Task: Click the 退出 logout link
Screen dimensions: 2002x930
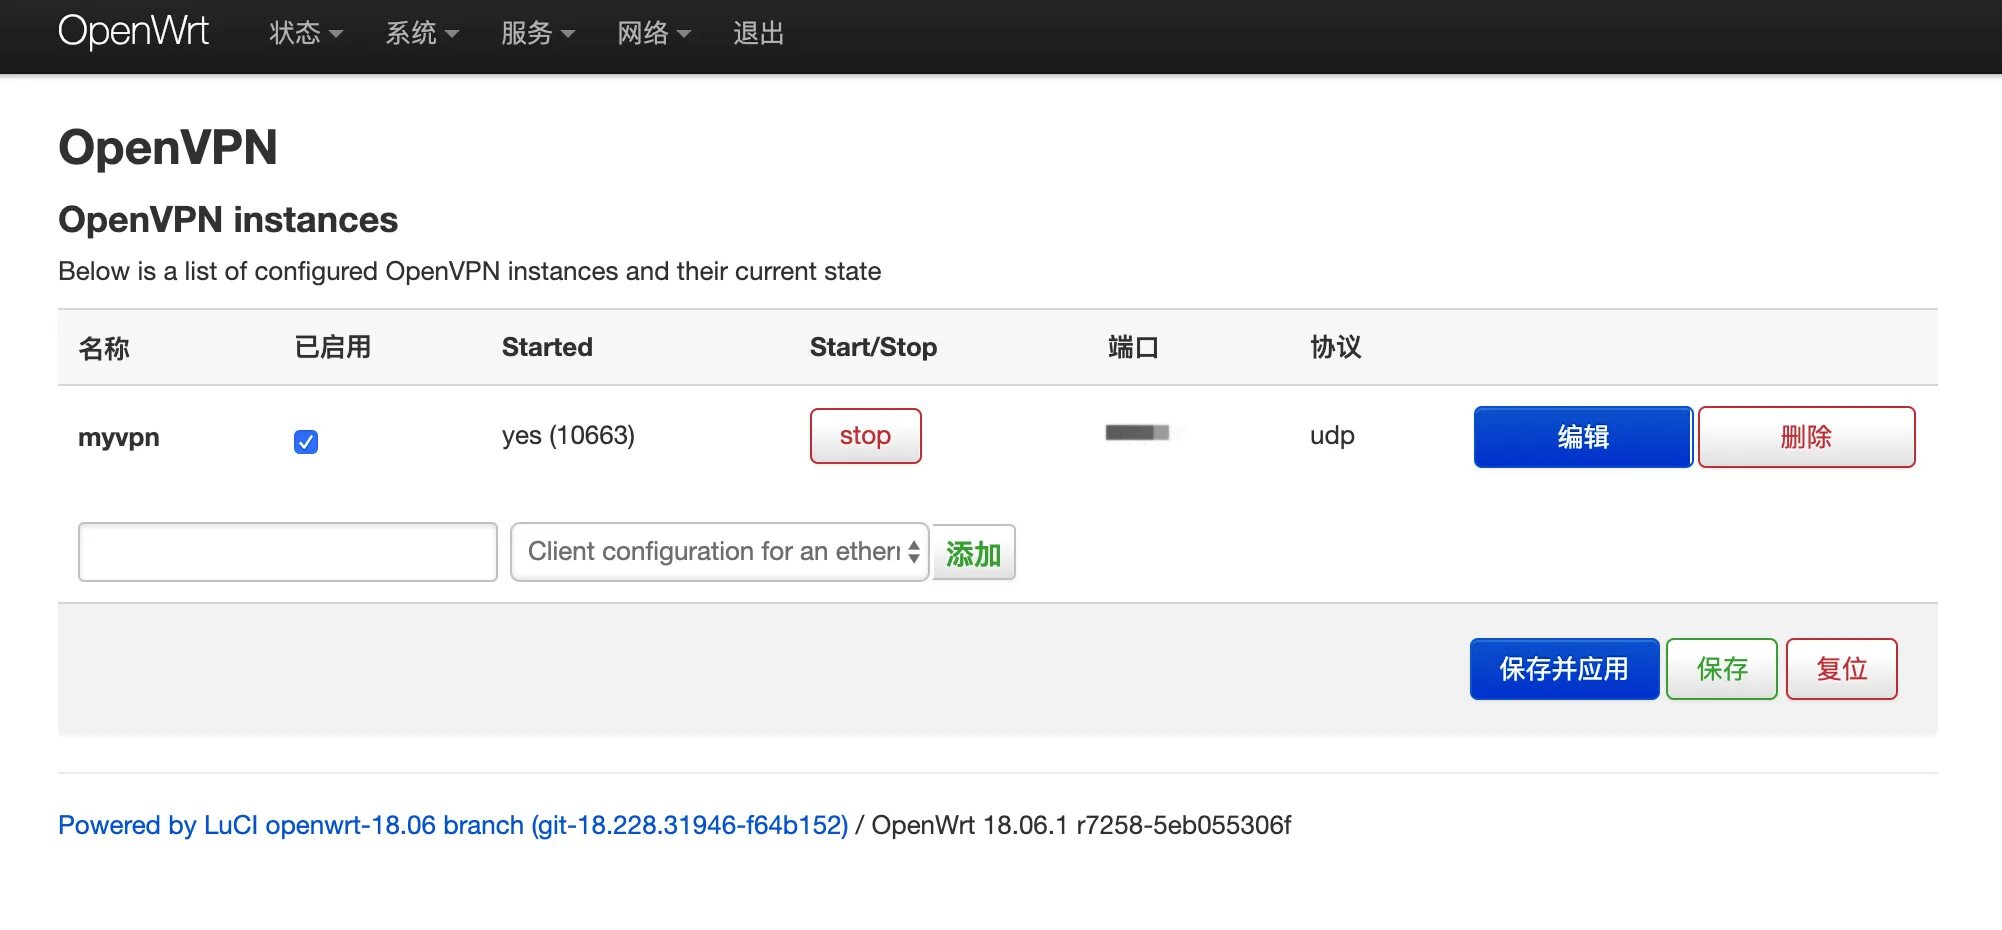Action: 758,33
